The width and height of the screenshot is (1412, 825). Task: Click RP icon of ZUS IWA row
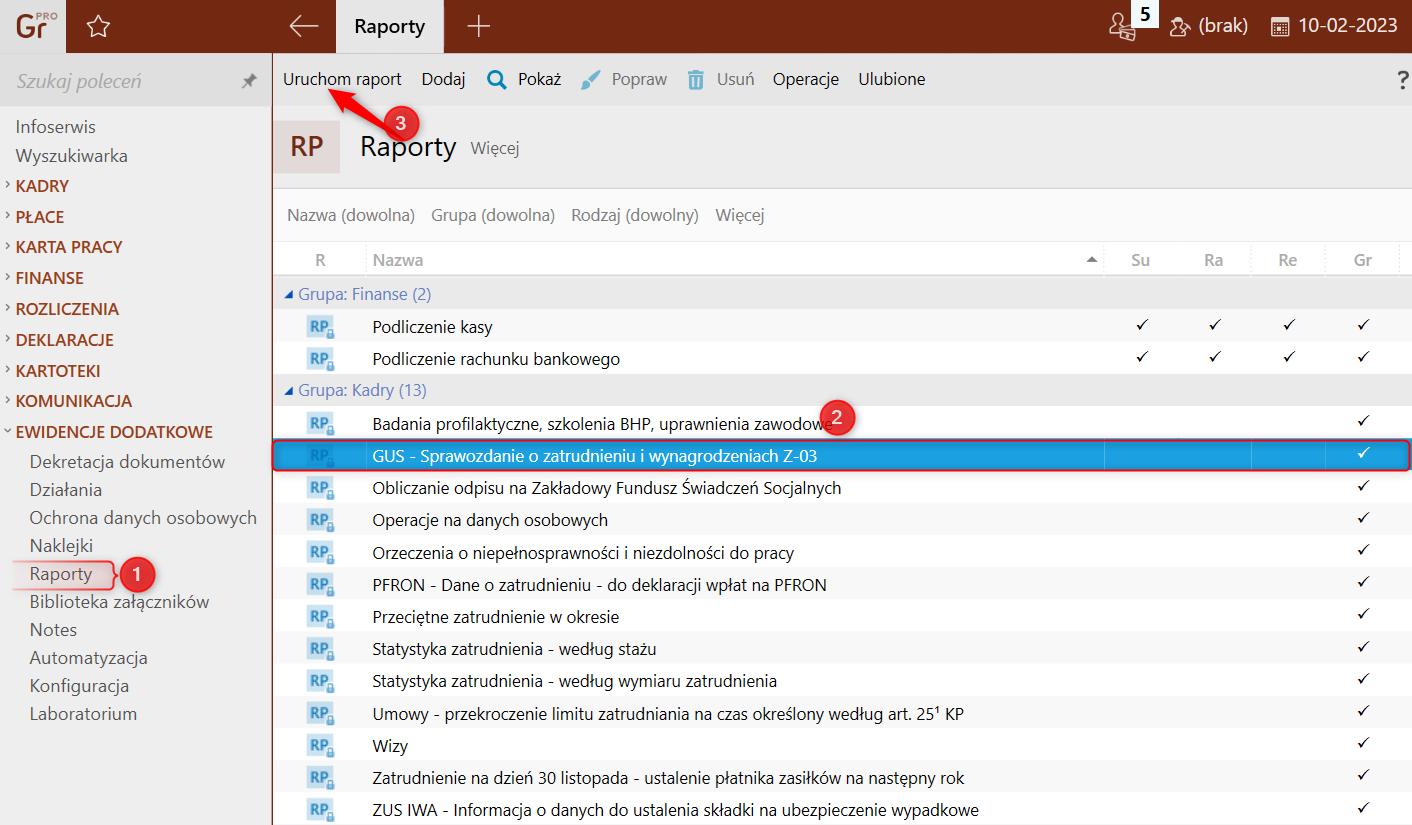pyautogui.click(x=320, y=810)
